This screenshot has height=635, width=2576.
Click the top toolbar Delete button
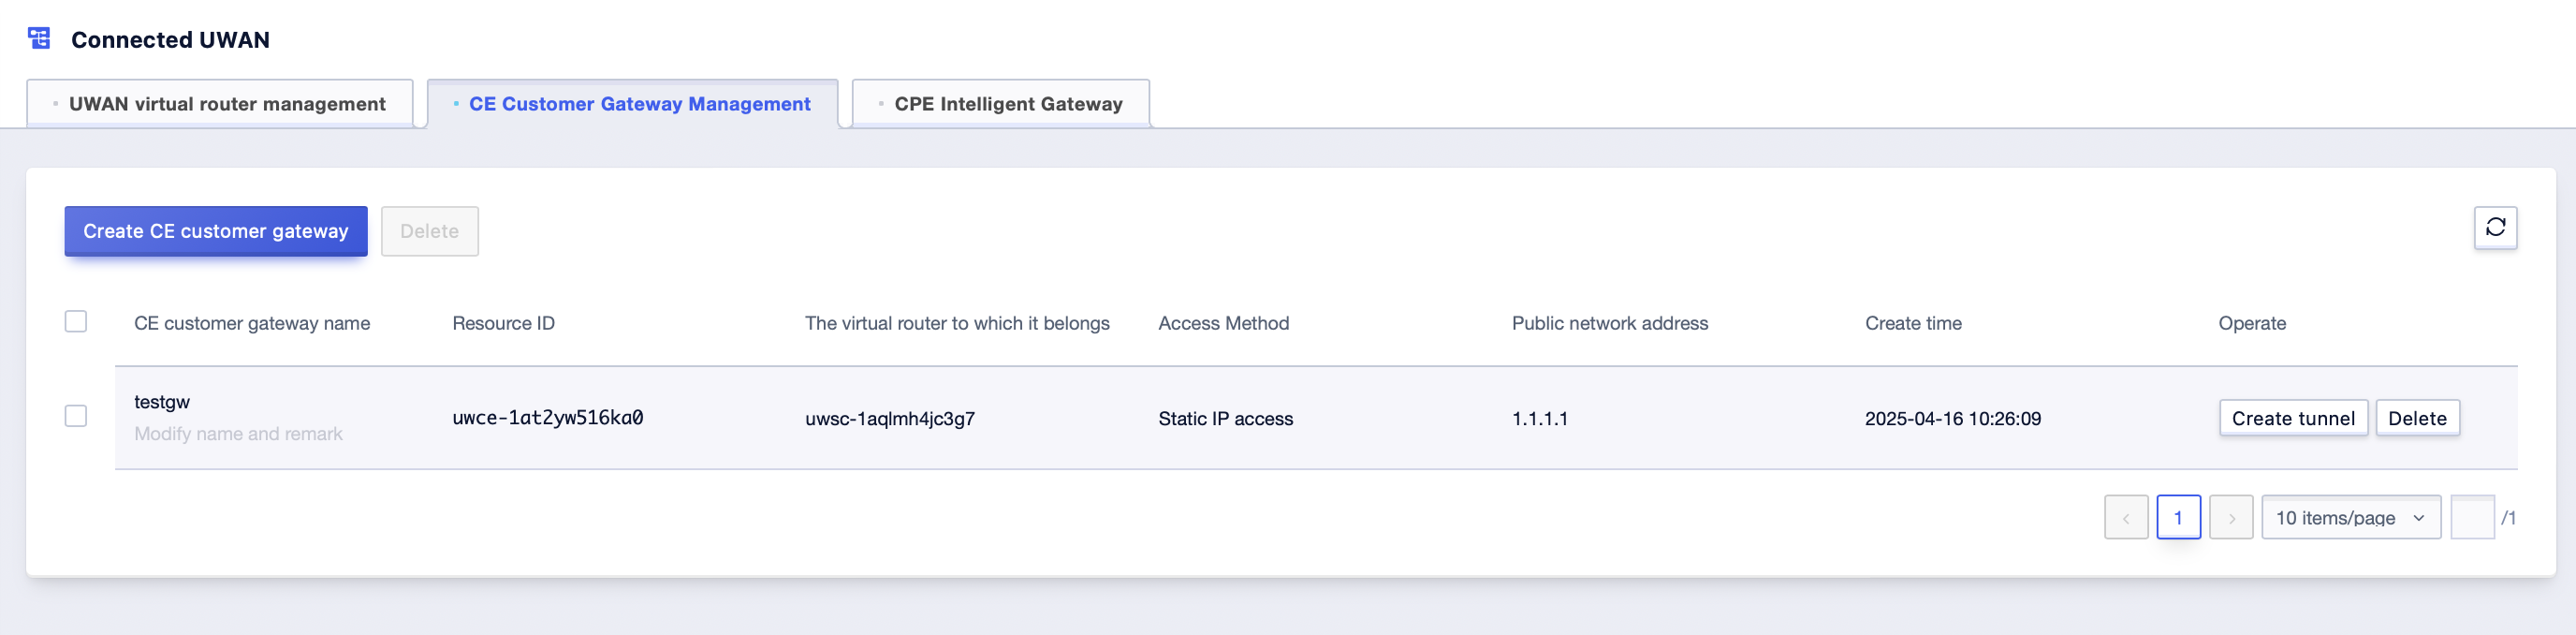click(x=430, y=231)
